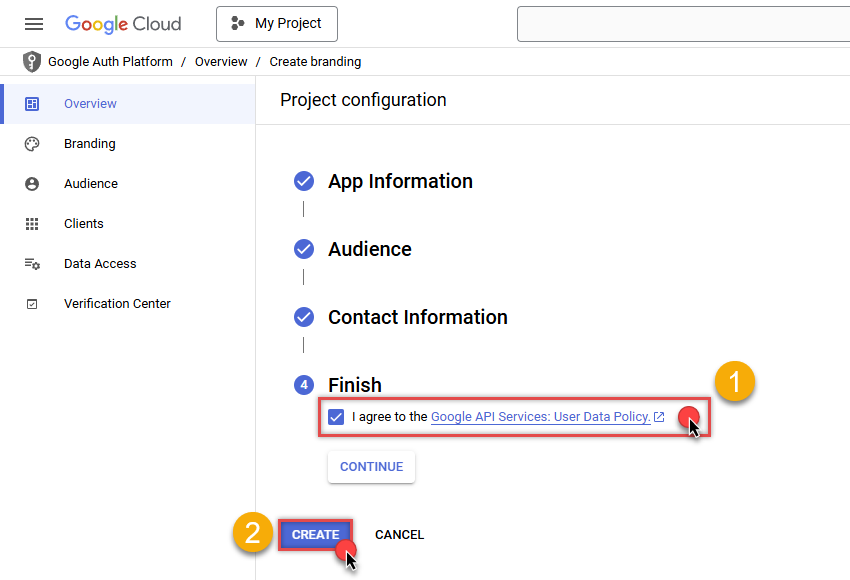This screenshot has width=850, height=580.
Task: Click the CREATE button
Action: coord(315,535)
